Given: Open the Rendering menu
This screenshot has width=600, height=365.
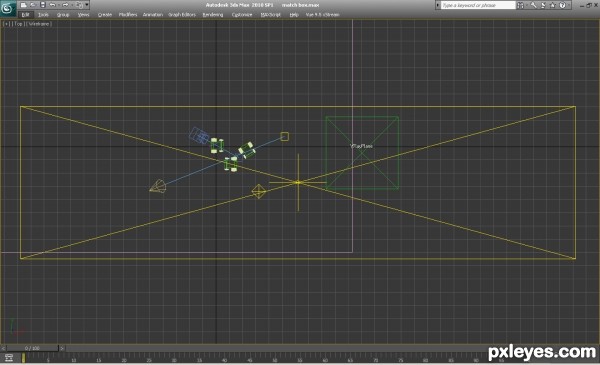Looking at the screenshot, I should pos(213,15).
